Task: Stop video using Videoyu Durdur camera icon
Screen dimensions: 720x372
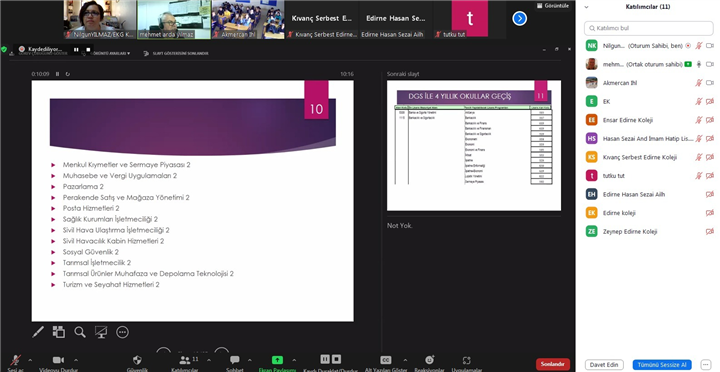Action: (x=58, y=360)
